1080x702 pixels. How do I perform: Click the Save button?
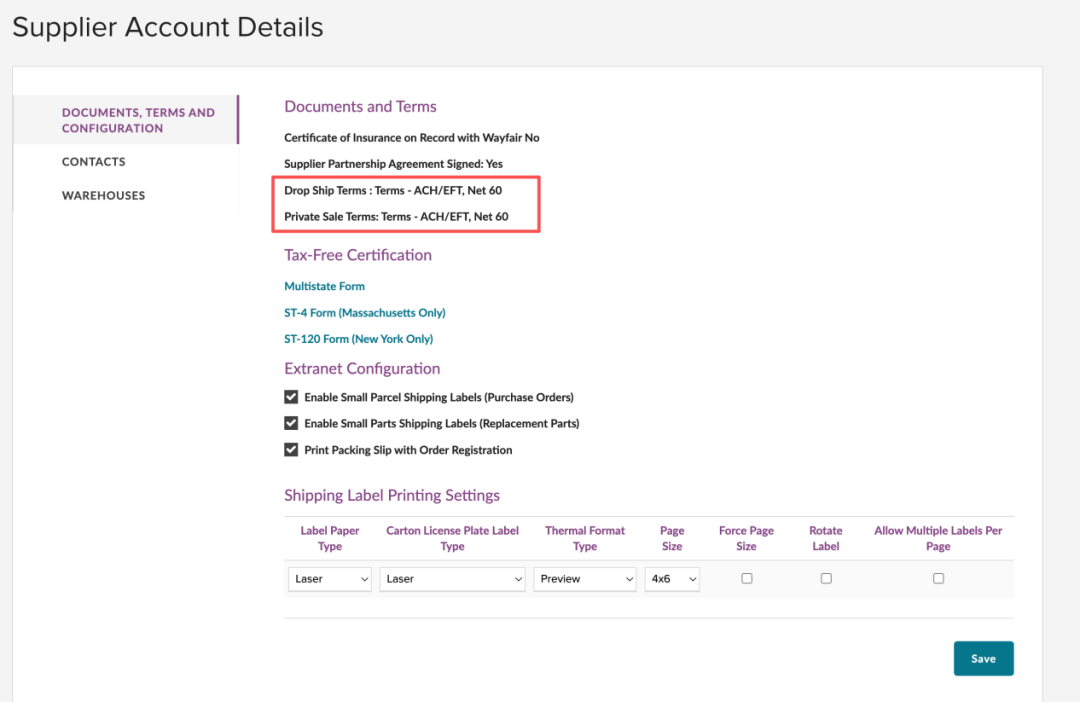tap(984, 659)
